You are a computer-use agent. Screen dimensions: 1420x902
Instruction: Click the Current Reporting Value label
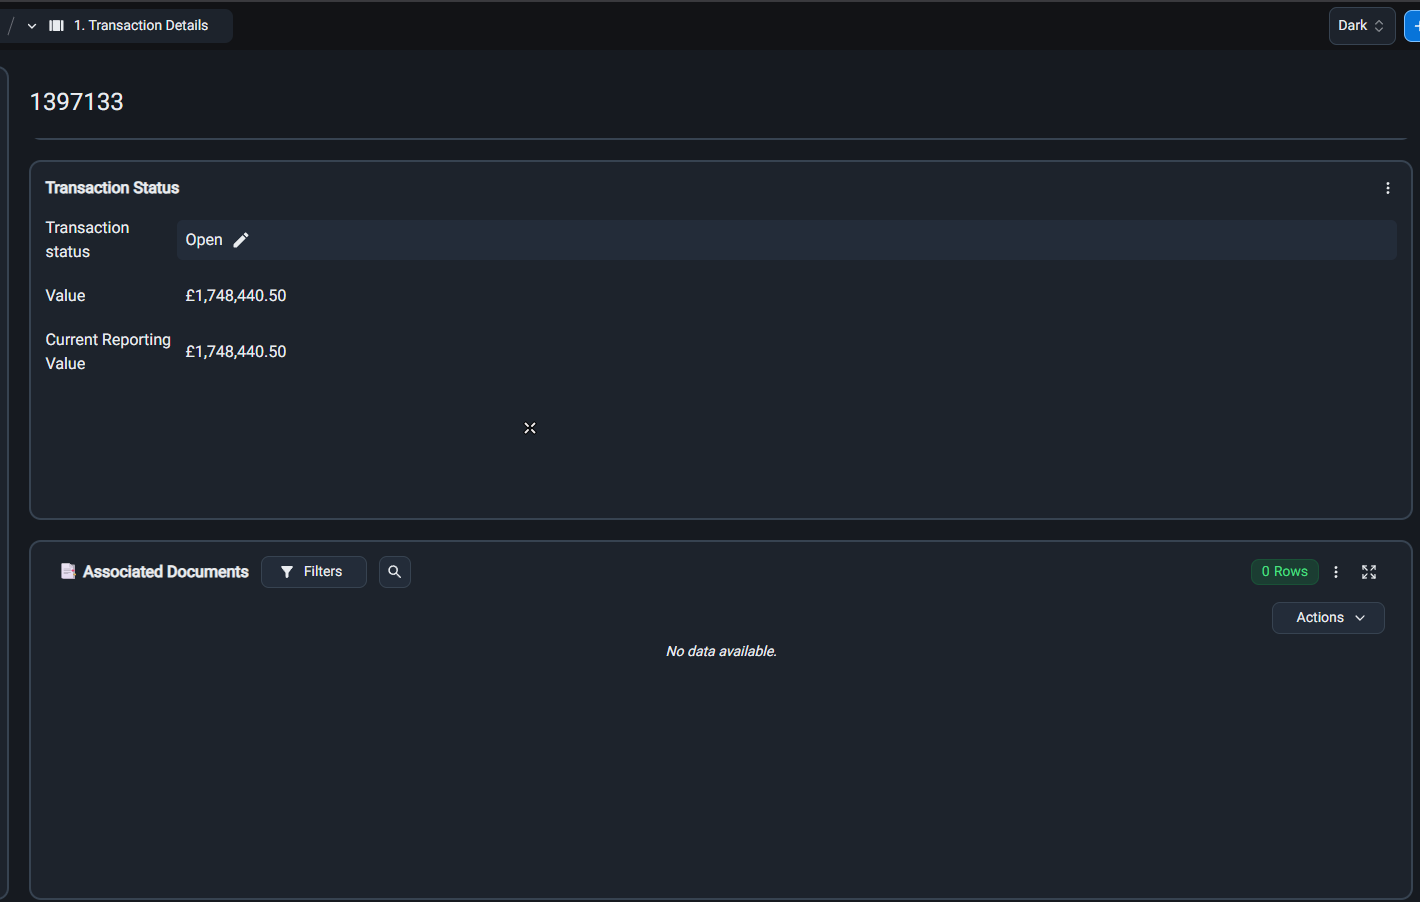click(x=108, y=352)
